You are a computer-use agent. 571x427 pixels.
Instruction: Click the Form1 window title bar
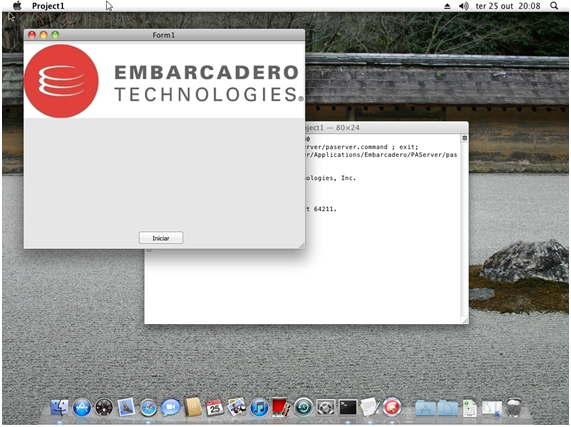[164, 35]
